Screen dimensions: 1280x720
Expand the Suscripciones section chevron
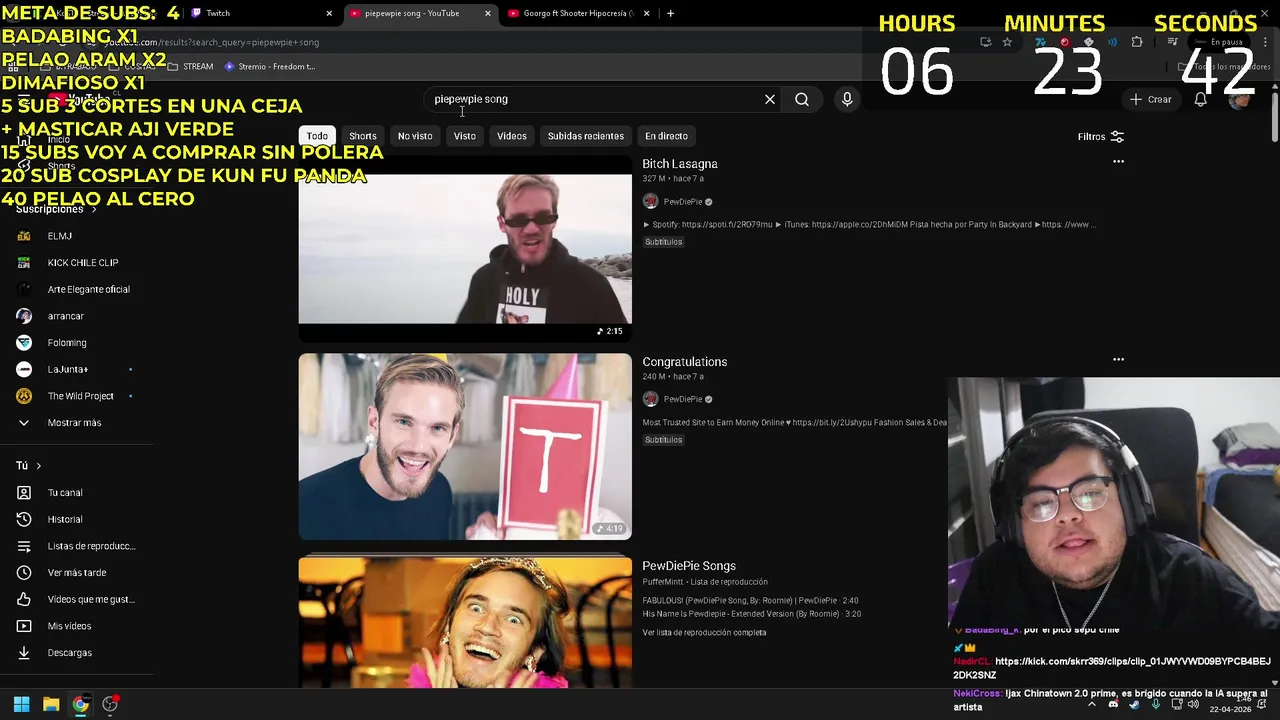pyautogui.click(x=94, y=209)
